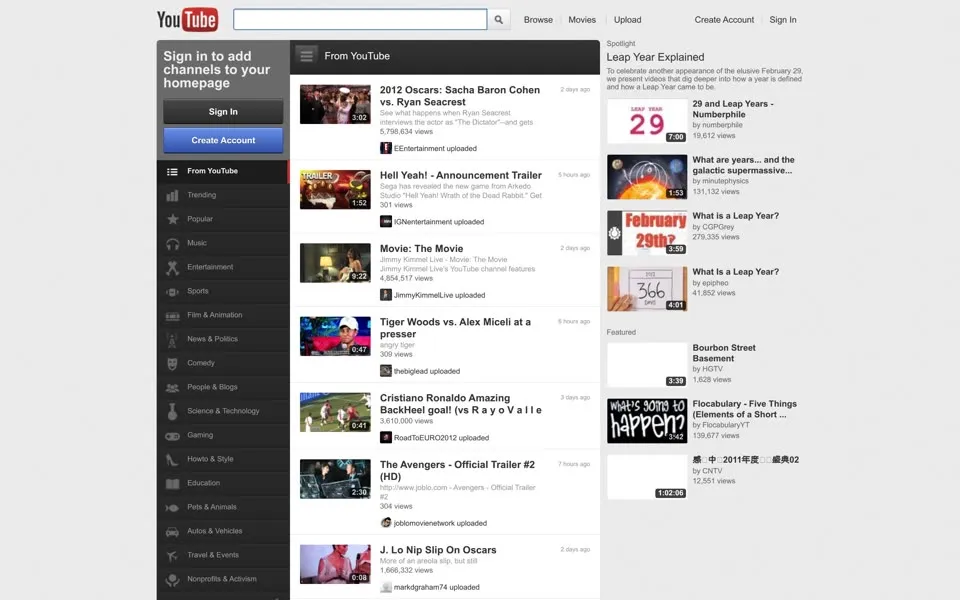Click the Sports category icon

(x=173, y=291)
